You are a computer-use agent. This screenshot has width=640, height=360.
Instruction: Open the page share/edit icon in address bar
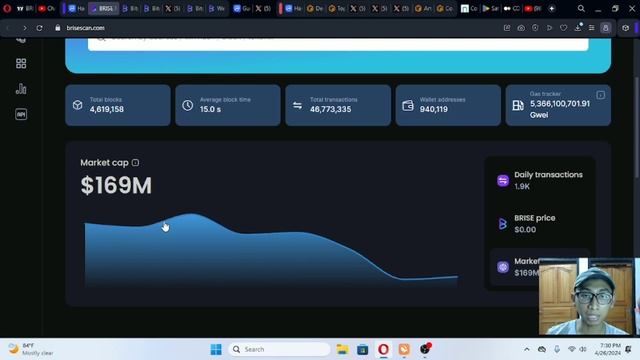pyautogui.click(x=507, y=28)
